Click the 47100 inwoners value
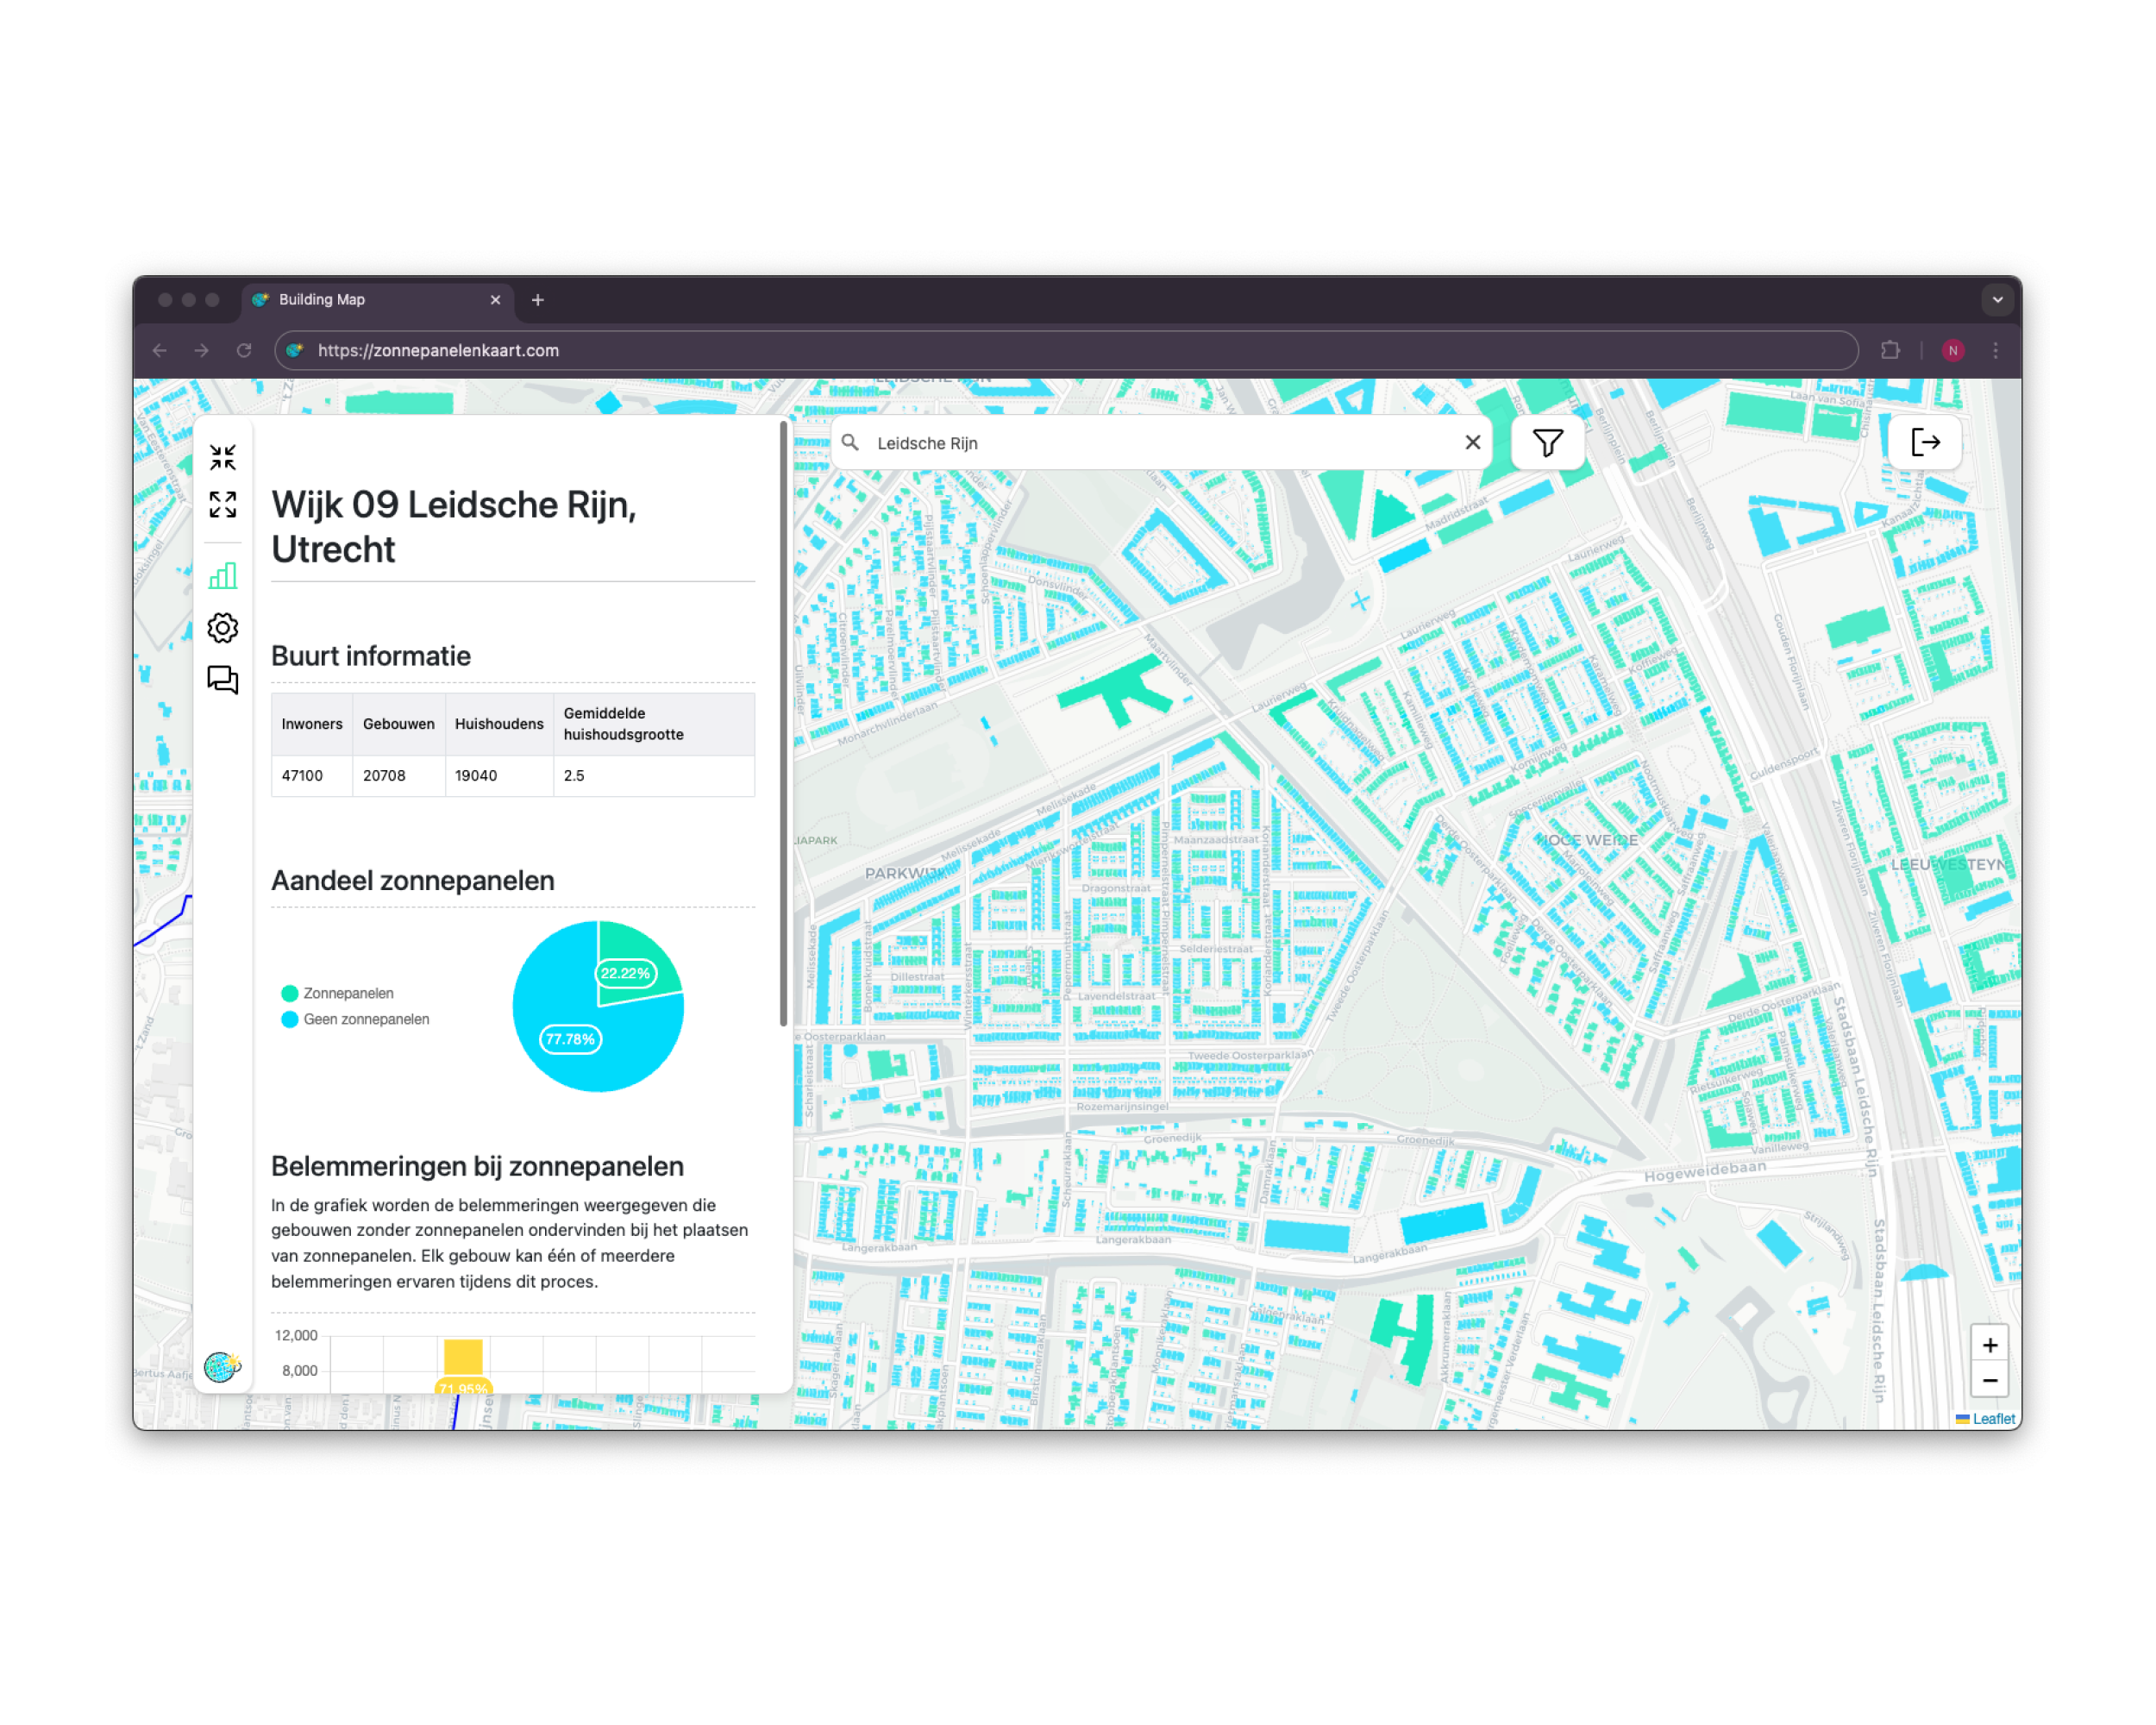The width and height of the screenshot is (2156, 1725). click(302, 776)
